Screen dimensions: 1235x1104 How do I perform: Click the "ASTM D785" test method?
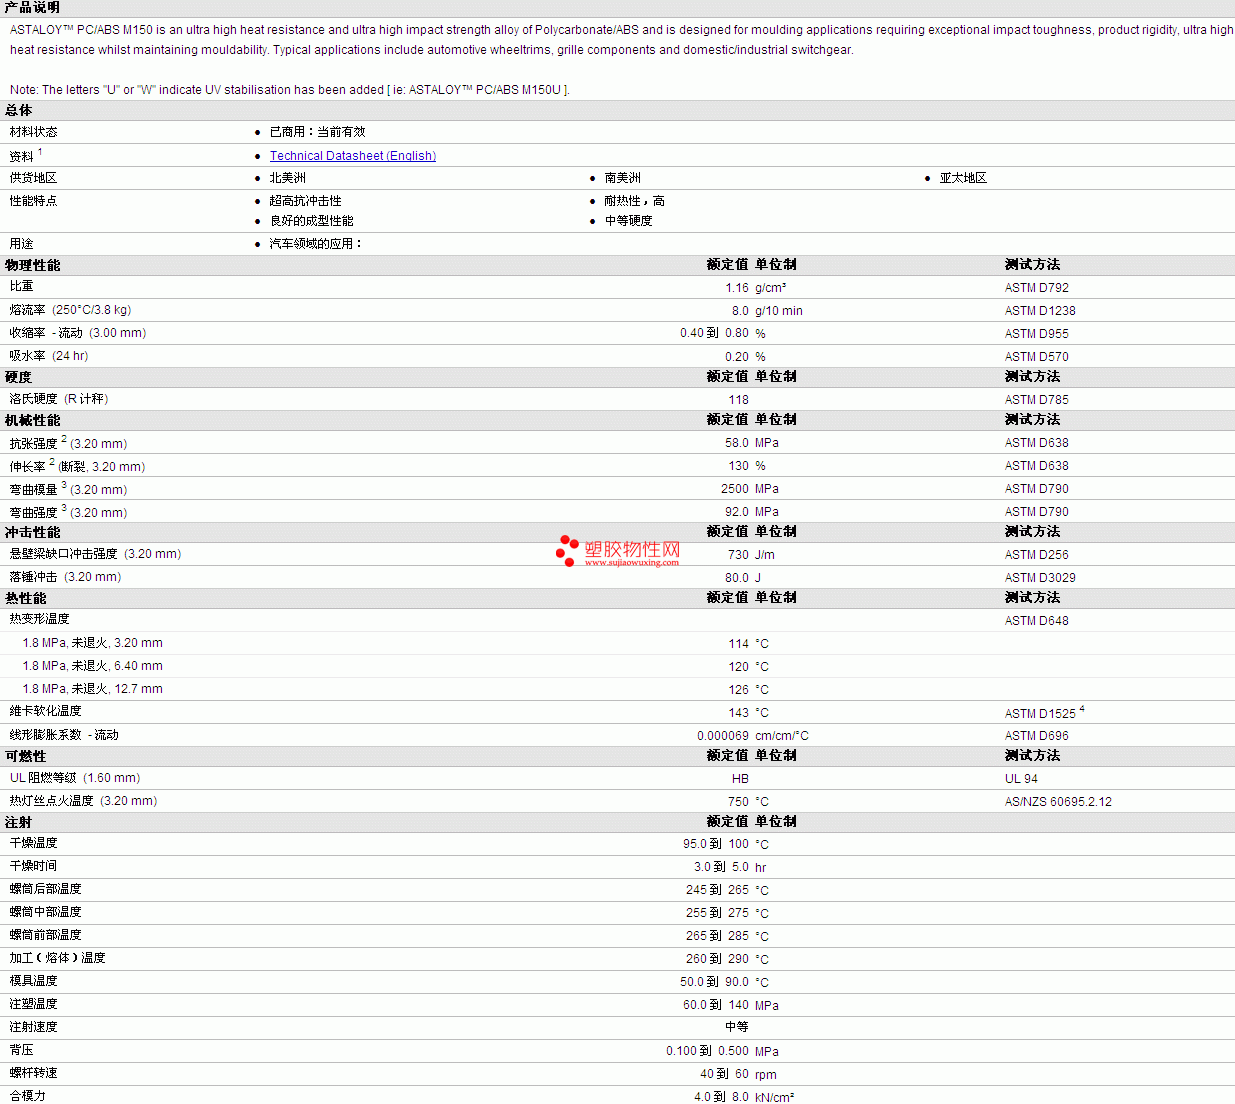point(1037,400)
